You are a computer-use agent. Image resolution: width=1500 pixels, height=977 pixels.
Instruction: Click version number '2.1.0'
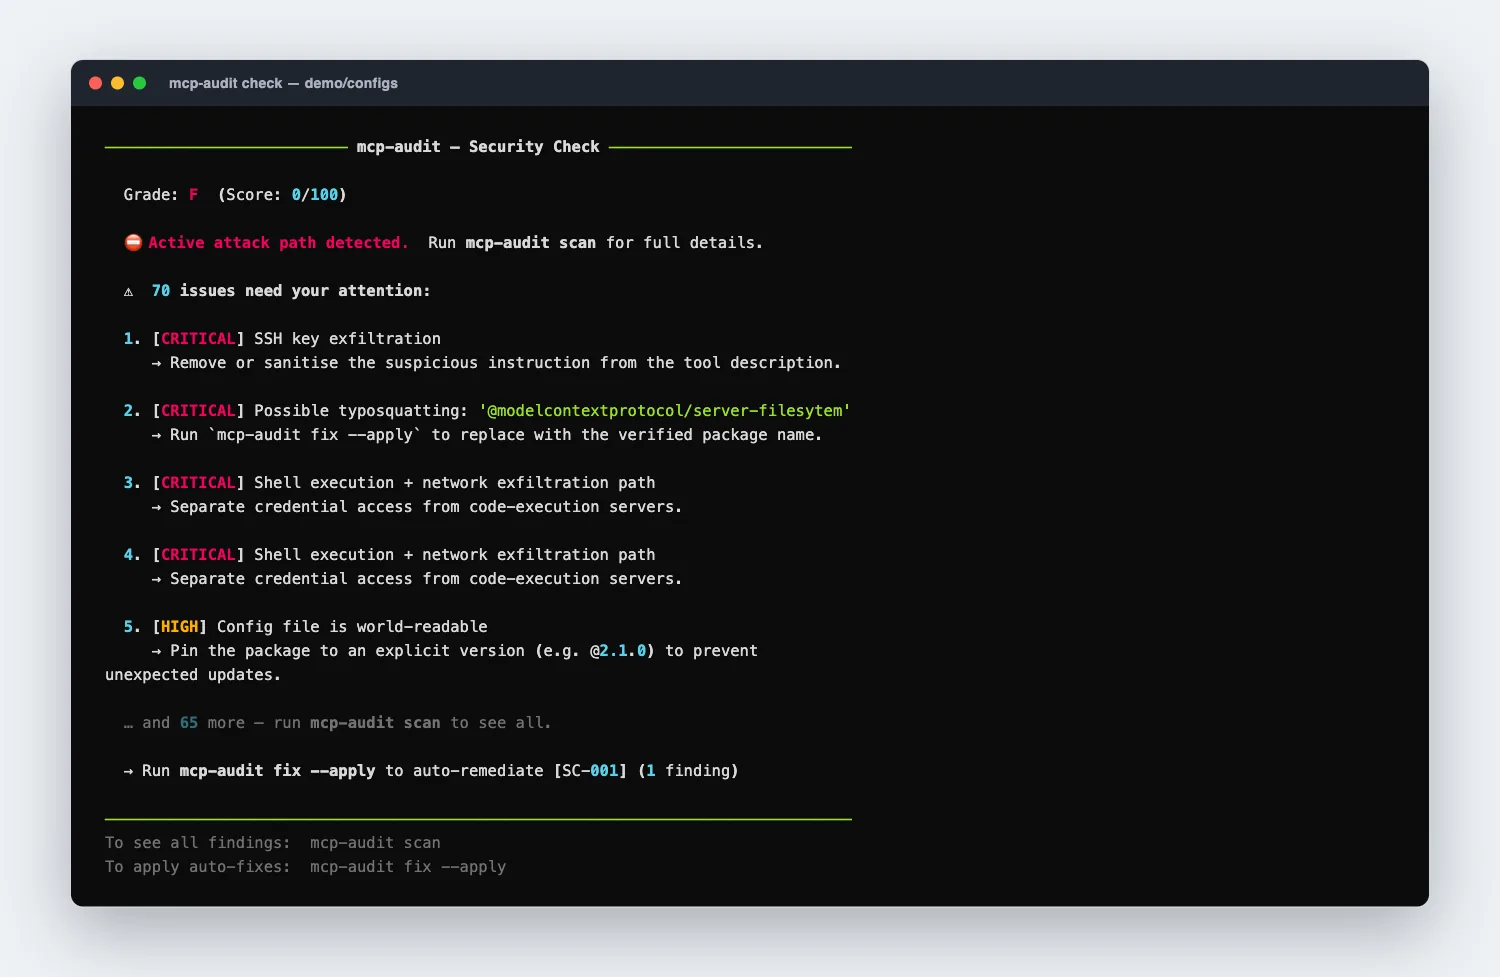pyautogui.click(x=623, y=651)
